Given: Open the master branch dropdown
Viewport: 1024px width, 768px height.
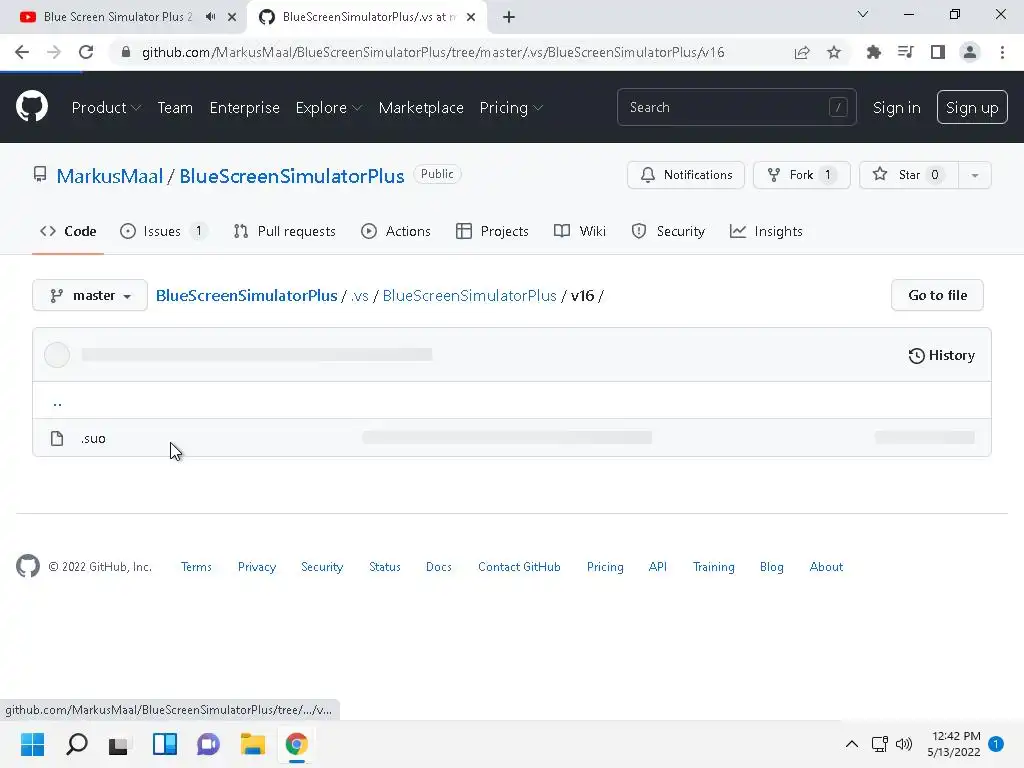Looking at the screenshot, I should pos(89,295).
